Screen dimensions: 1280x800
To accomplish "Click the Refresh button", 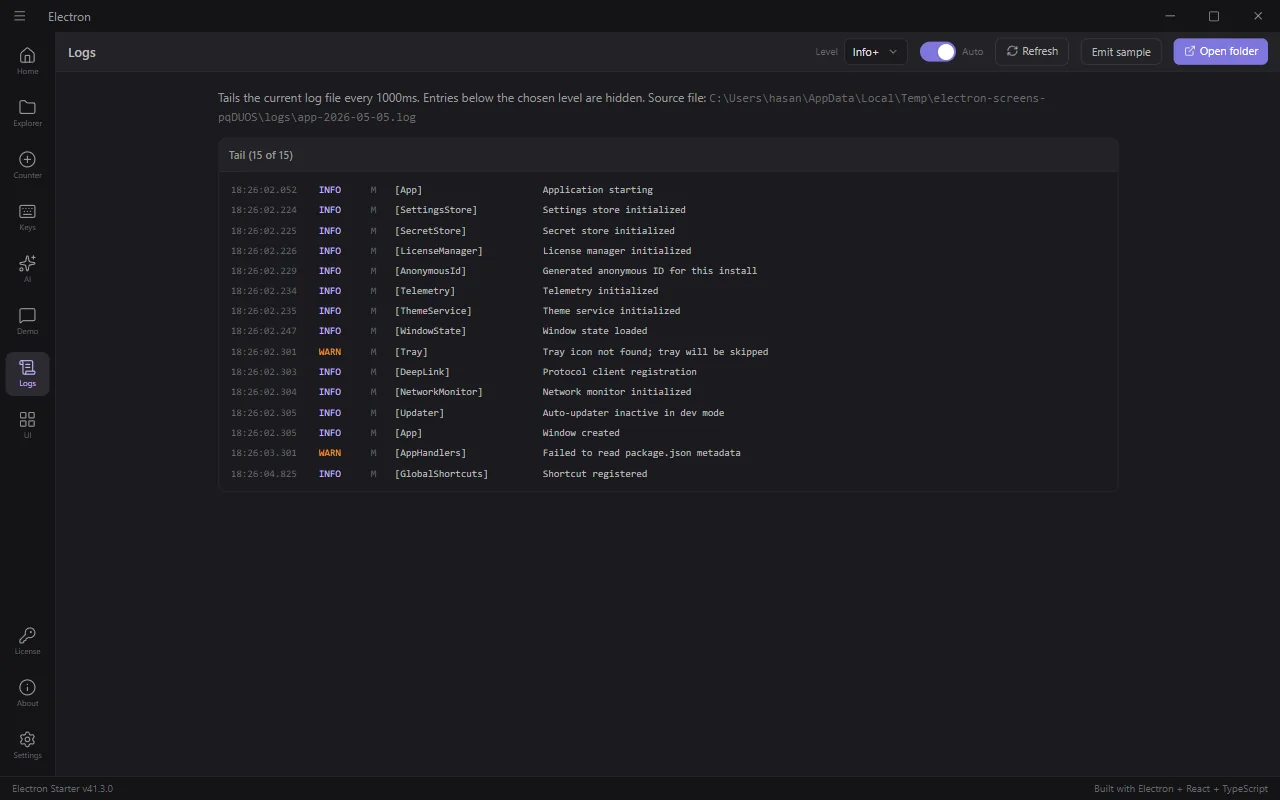I will (x=1032, y=51).
